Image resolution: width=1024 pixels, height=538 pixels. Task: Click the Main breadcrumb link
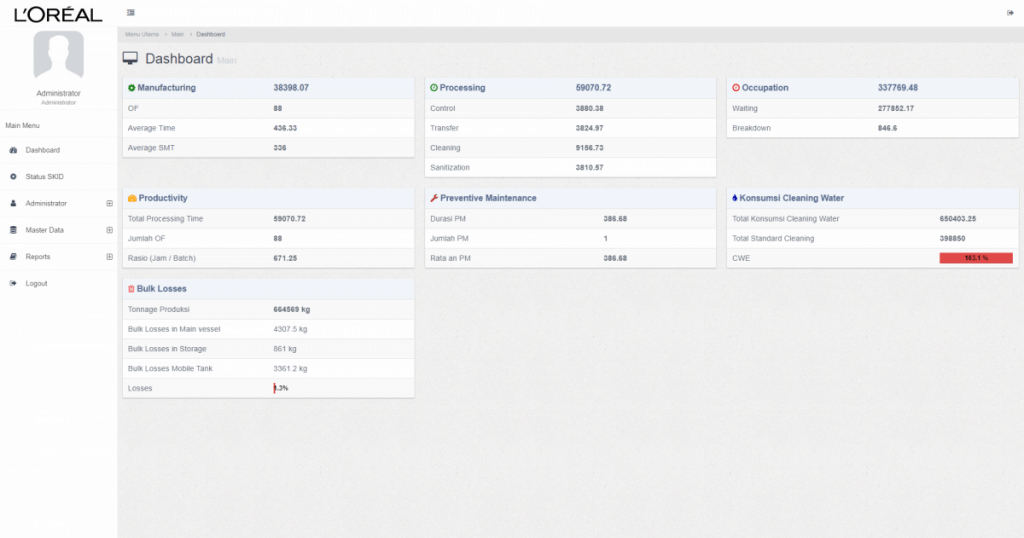177,35
